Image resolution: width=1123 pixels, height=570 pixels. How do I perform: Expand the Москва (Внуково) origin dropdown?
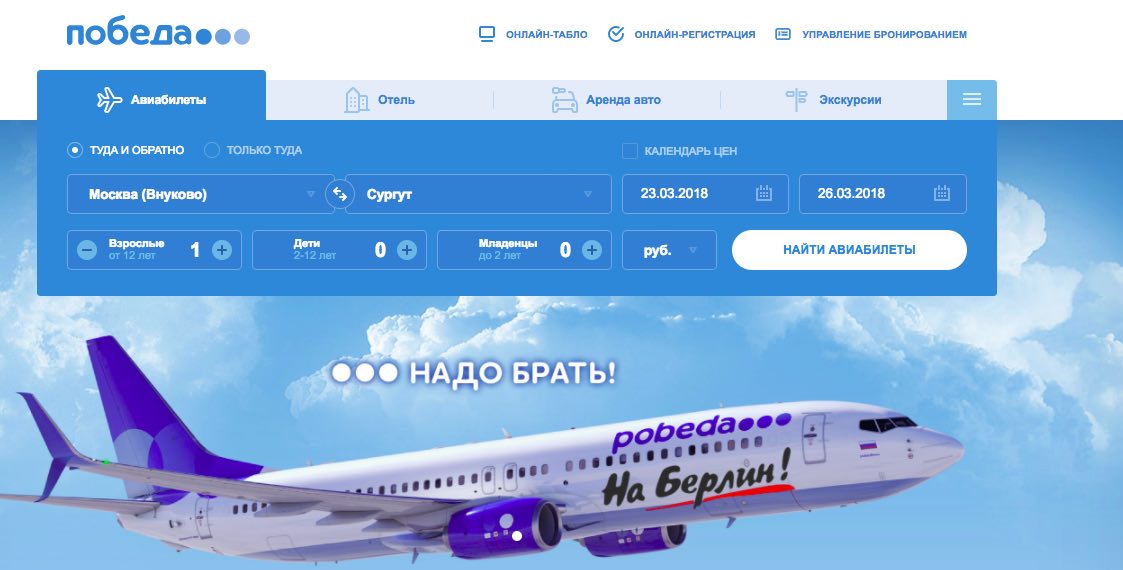point(201,194)
